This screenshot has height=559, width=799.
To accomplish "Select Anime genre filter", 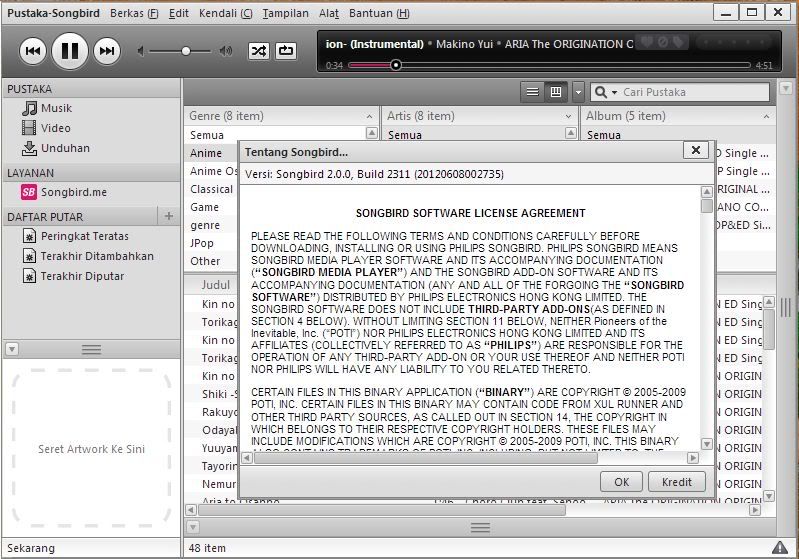I will pyautogui.click(x=206, y=153).
